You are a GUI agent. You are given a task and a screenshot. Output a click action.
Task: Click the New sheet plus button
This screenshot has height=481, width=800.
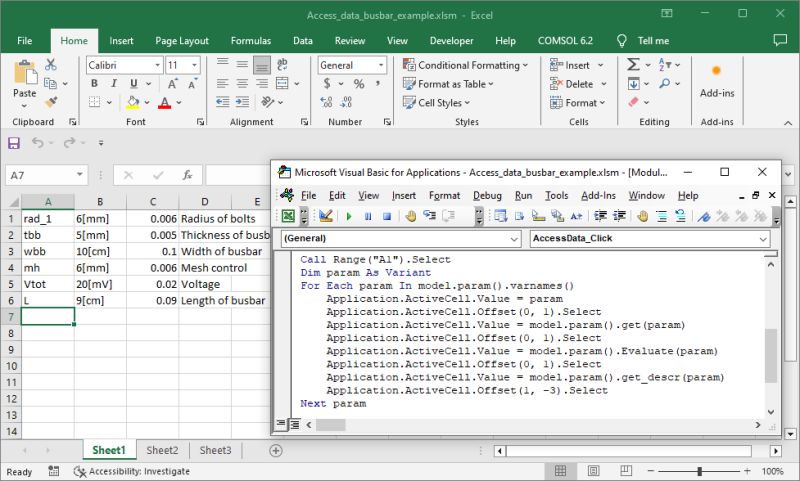click(x=276, y=450)
